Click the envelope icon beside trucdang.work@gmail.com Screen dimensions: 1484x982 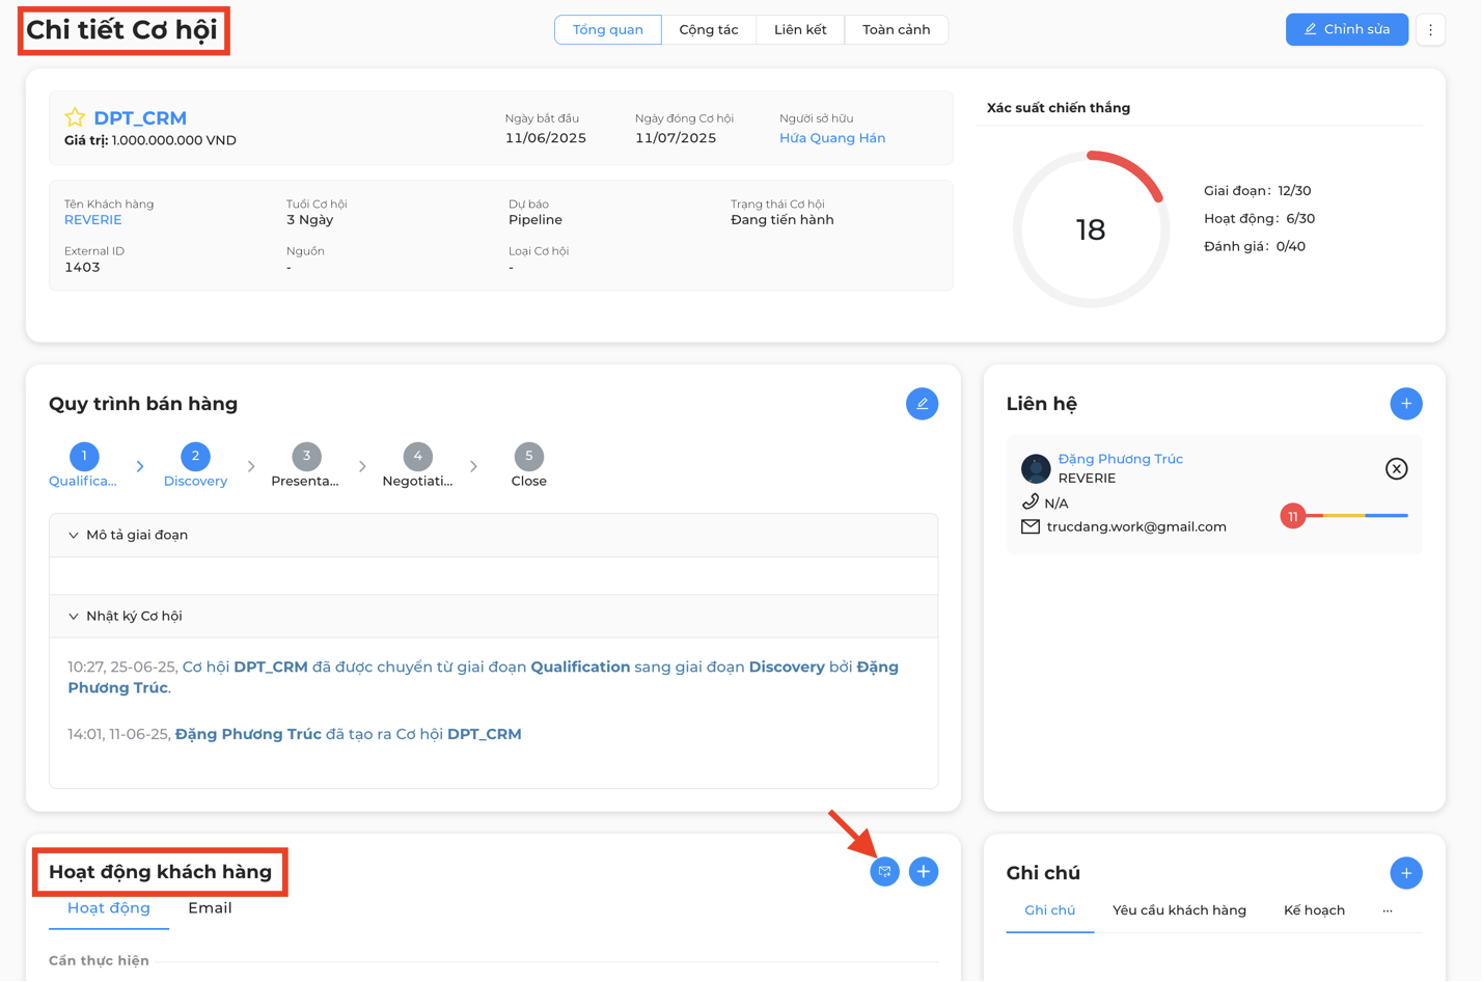click(x=1030, y=527)
